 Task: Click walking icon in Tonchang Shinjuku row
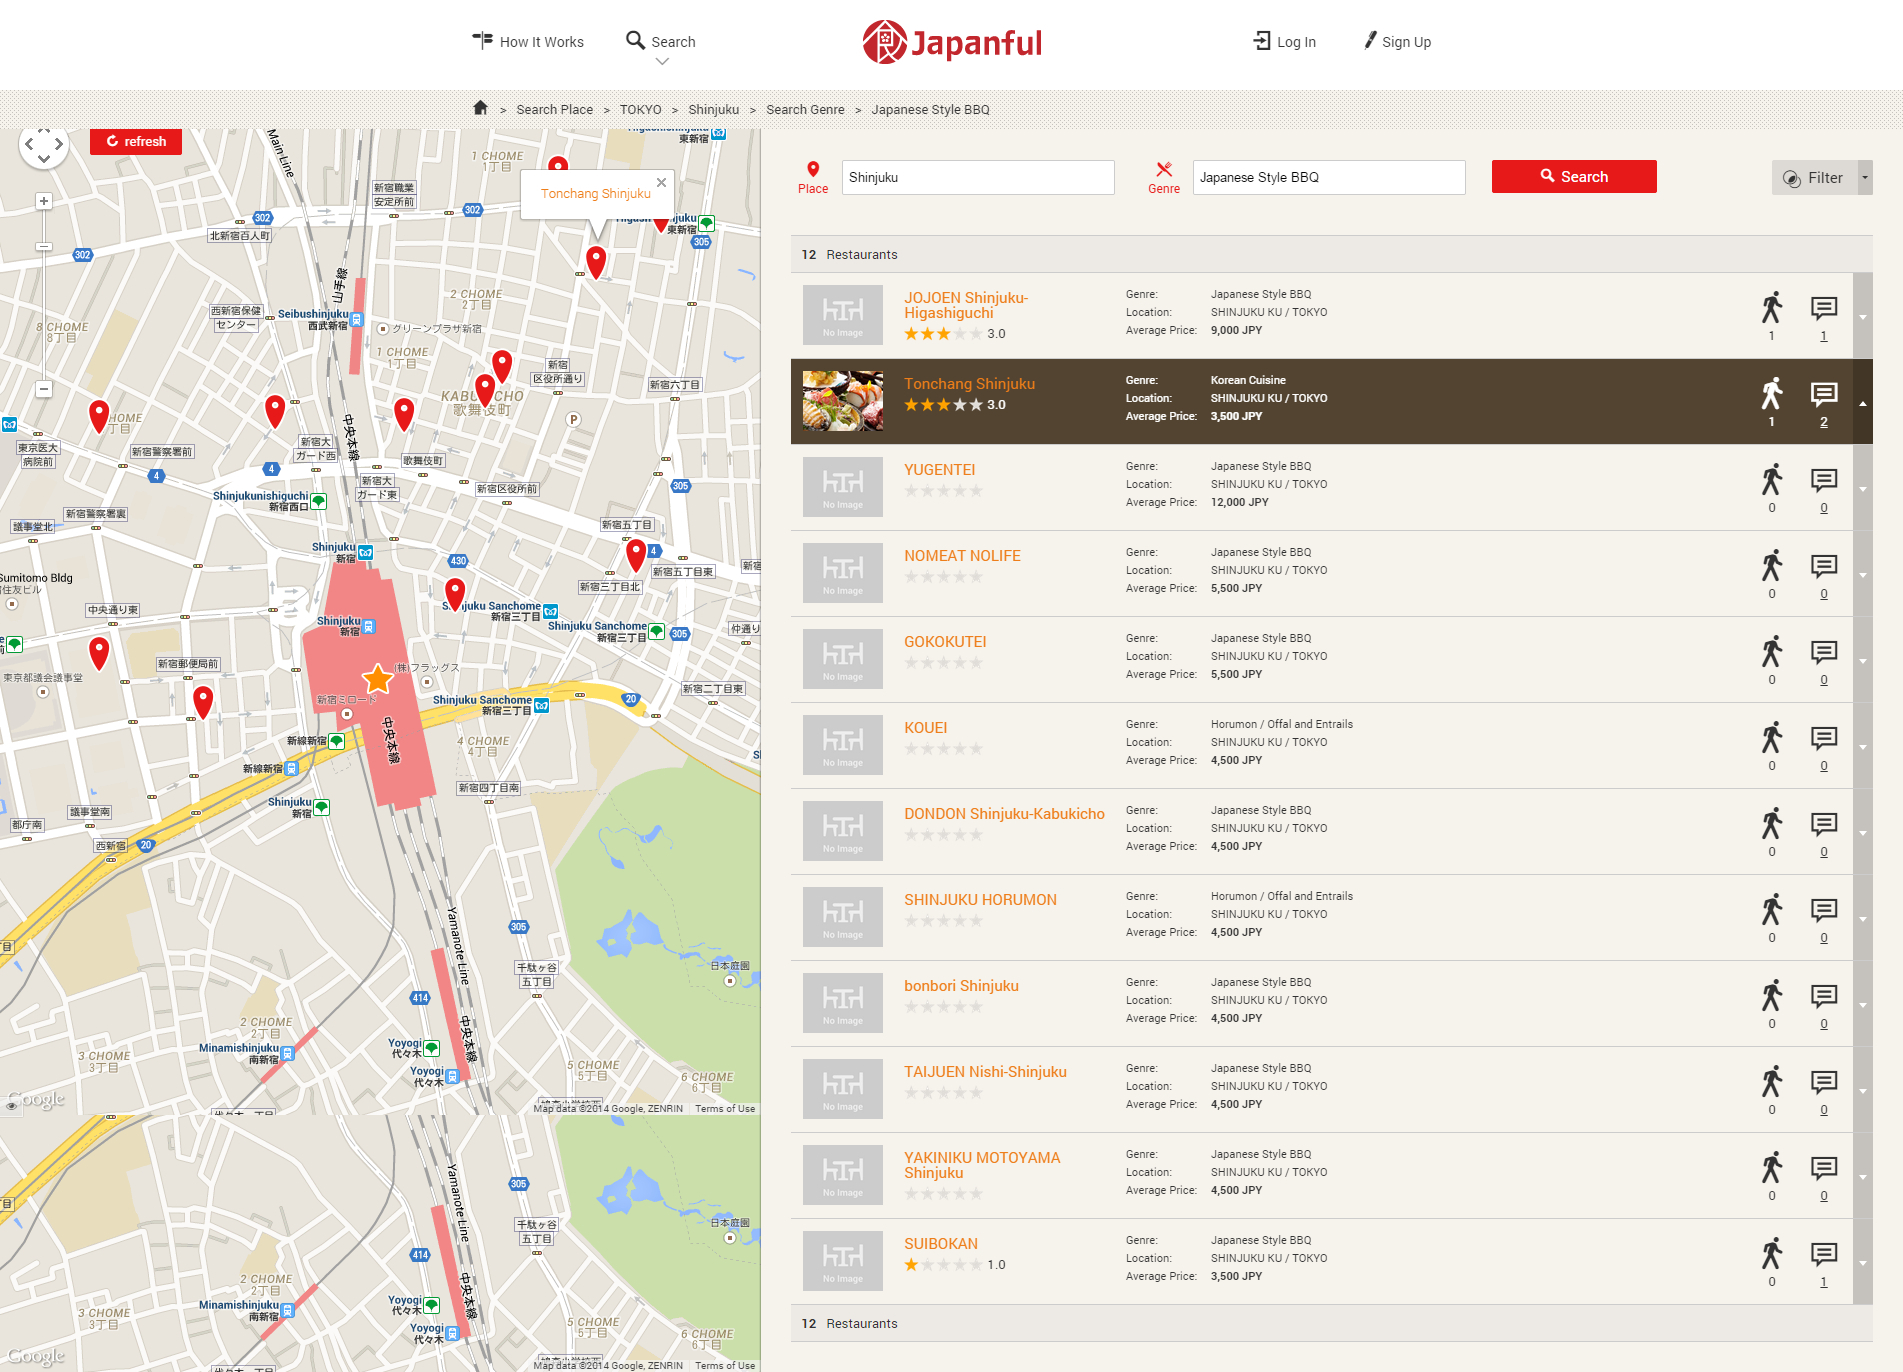click(1772, 393)
